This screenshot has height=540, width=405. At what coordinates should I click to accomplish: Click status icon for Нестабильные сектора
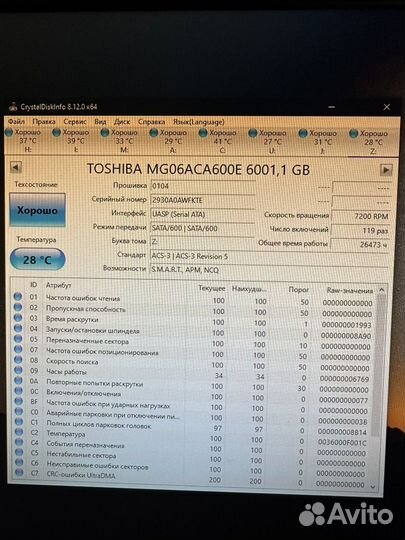tap(19, 452)
